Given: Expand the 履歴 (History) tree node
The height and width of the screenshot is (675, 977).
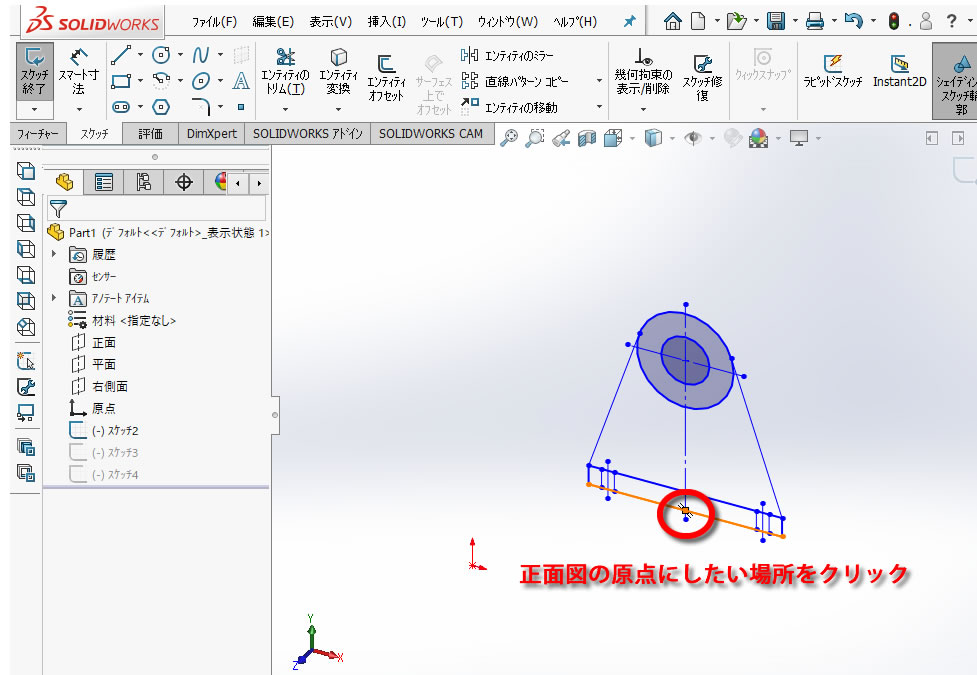Looking at the screenshot, I should [x=54, y=254].
